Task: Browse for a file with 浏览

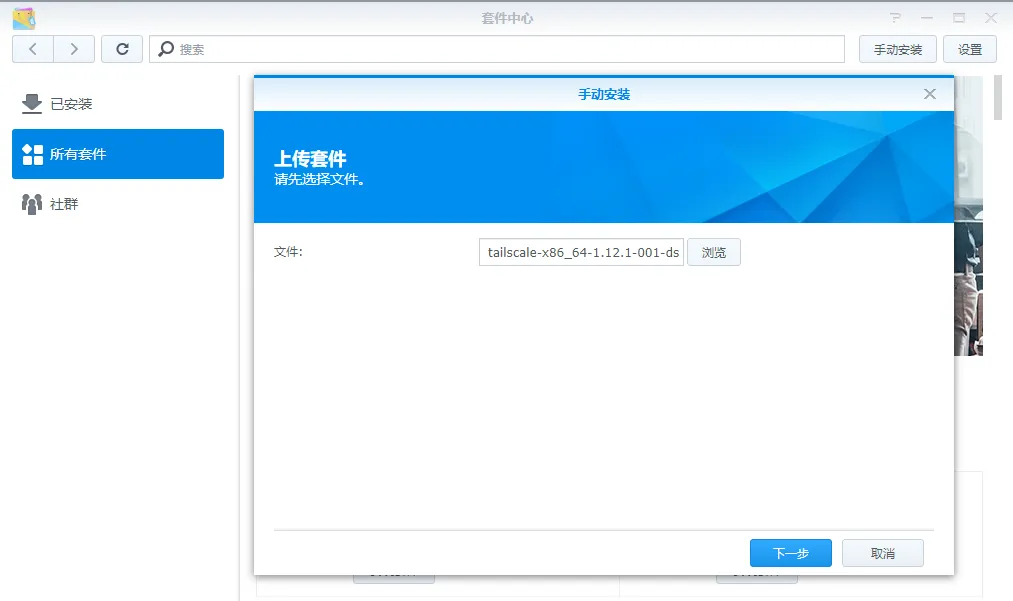Action: (714, 252)
